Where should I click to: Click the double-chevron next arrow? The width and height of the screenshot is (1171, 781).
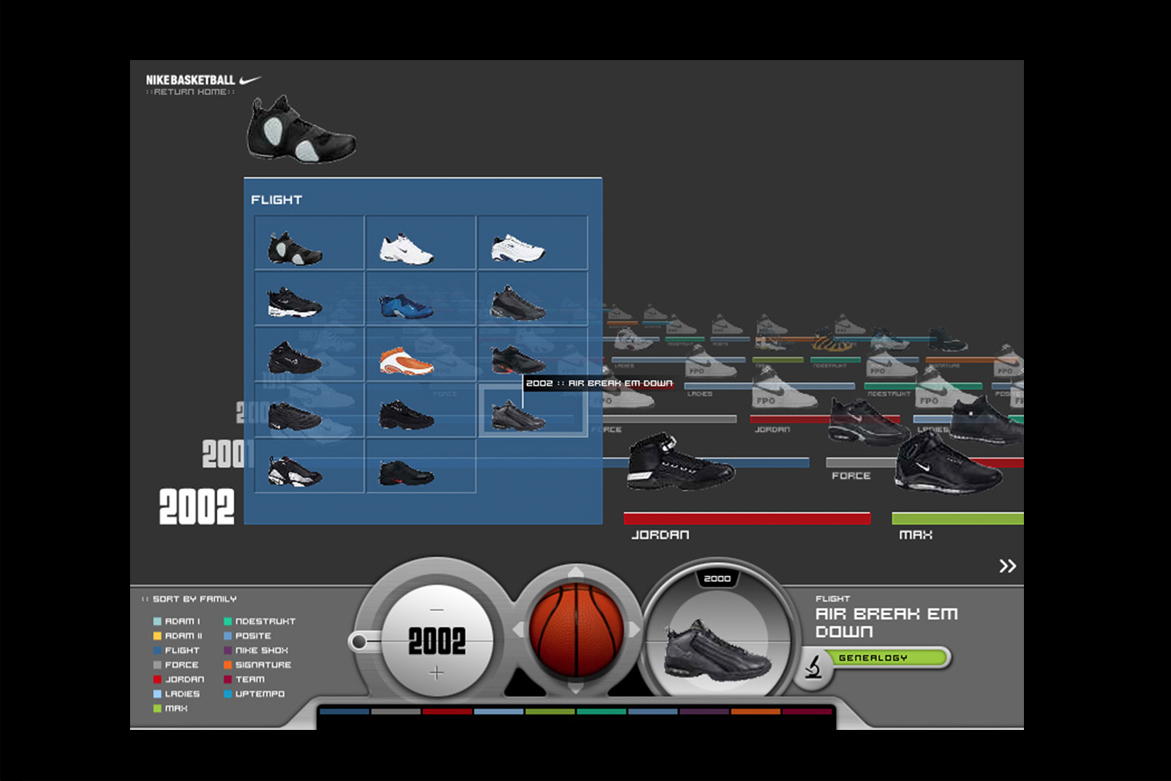[x=1007, y=566]
